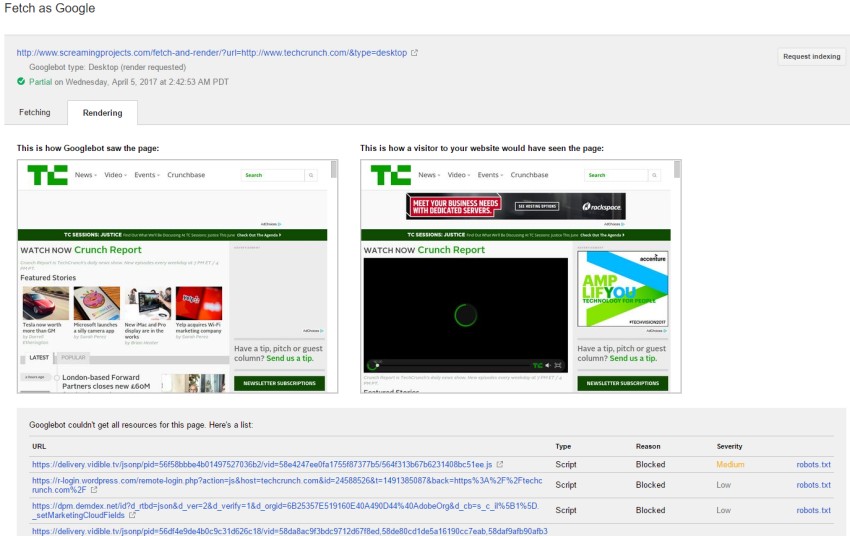Click Crunch Report heading in visitor preview
This screenshot has height=536, width=850.
click(x=451, y=250)
